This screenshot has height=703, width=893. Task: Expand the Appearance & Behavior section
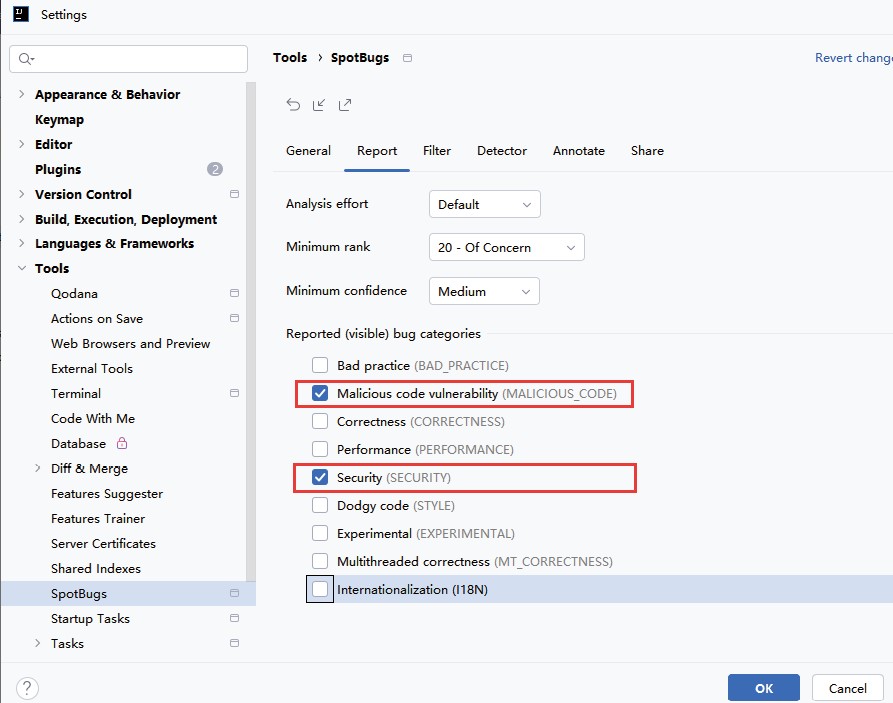[22, 95]
